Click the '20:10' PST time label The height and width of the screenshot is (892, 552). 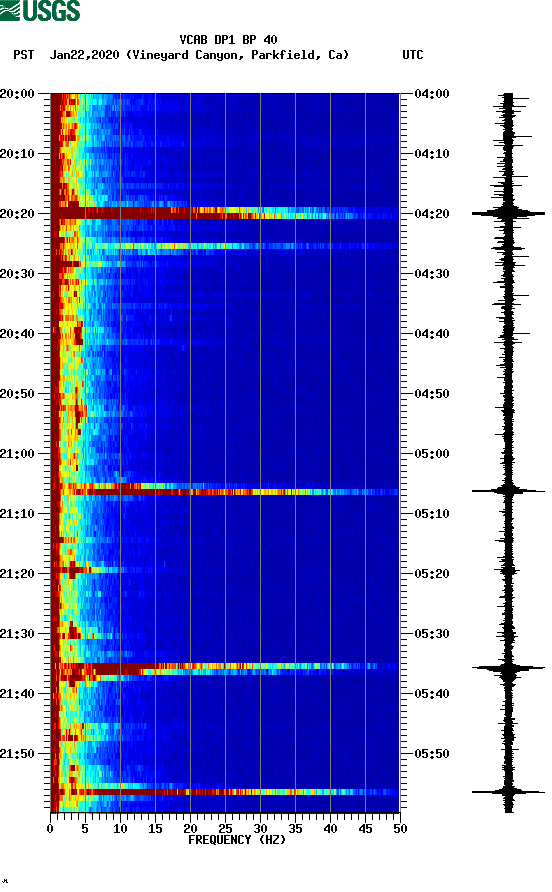coord(18,154)
